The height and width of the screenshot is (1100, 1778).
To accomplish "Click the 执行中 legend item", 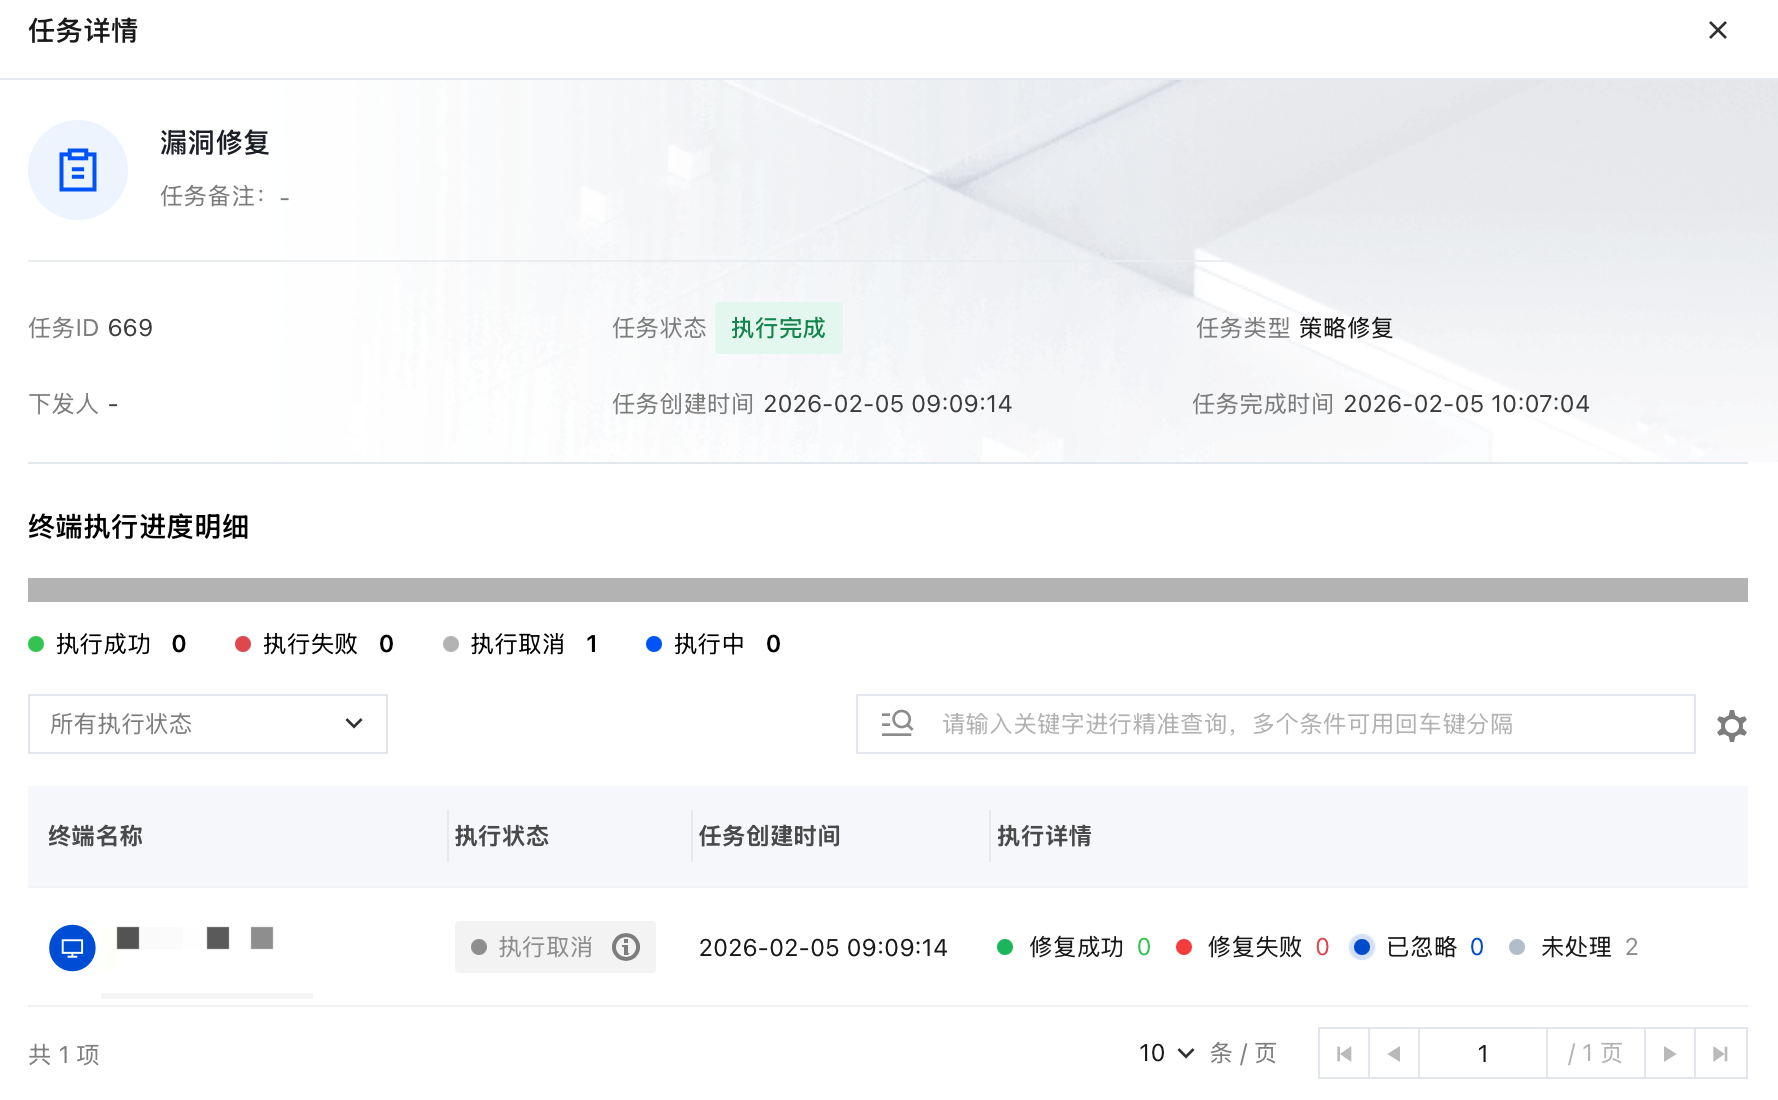I will (713, 644).
